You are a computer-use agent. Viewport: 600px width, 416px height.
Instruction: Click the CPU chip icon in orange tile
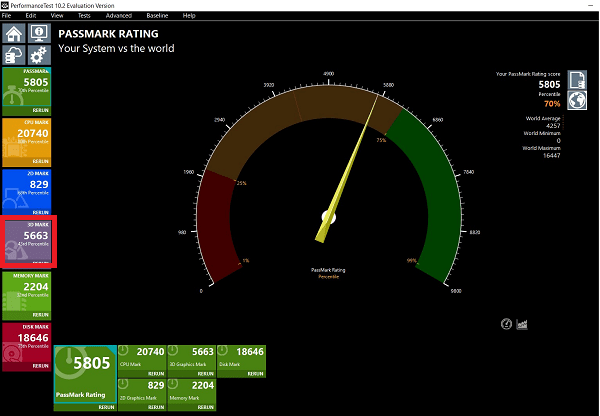(13, 147)
